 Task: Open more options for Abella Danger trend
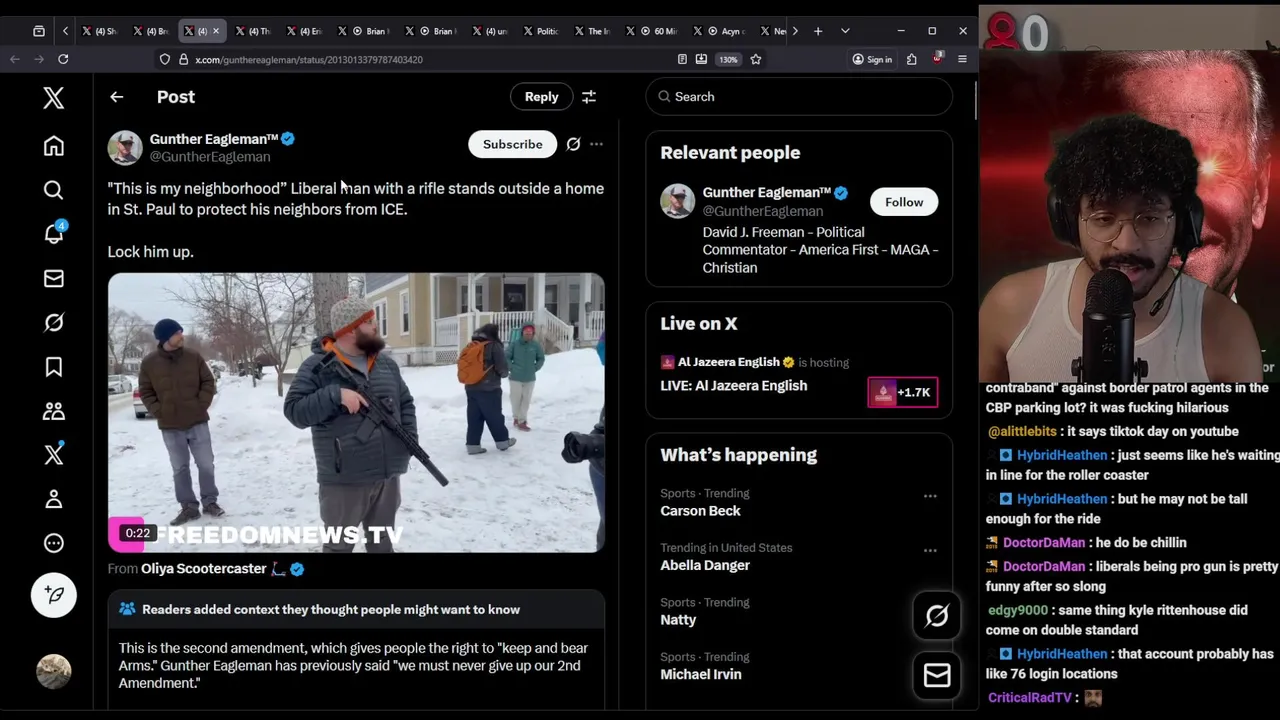(x=930, y=550)
